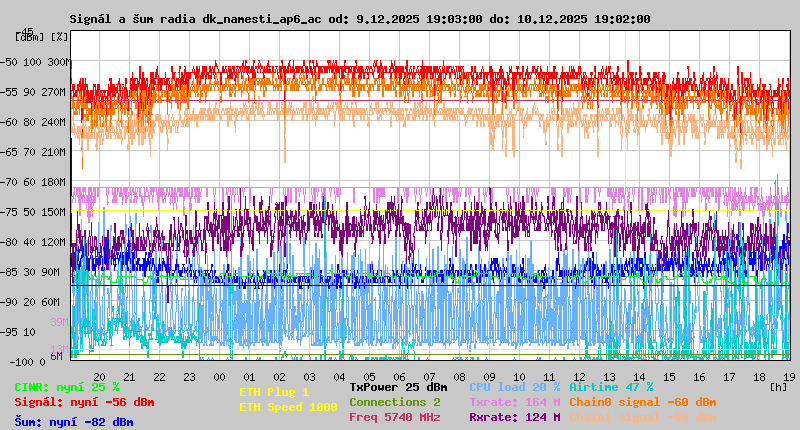Click the [dBm] unit label at top left
Image resolution: width=800 pixels, height=430 pixels.
pos(29,36)
